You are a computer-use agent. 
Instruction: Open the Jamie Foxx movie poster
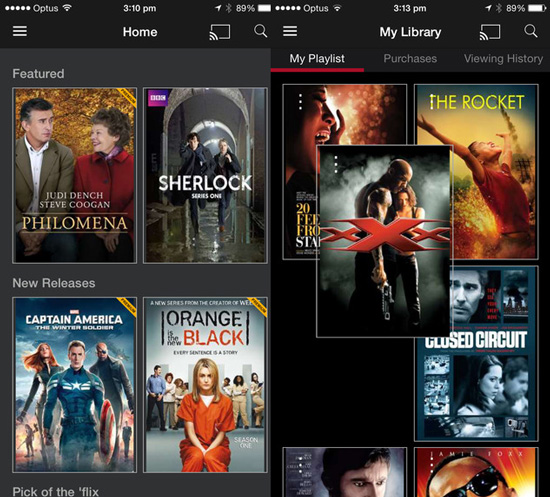tap(476, 472)
